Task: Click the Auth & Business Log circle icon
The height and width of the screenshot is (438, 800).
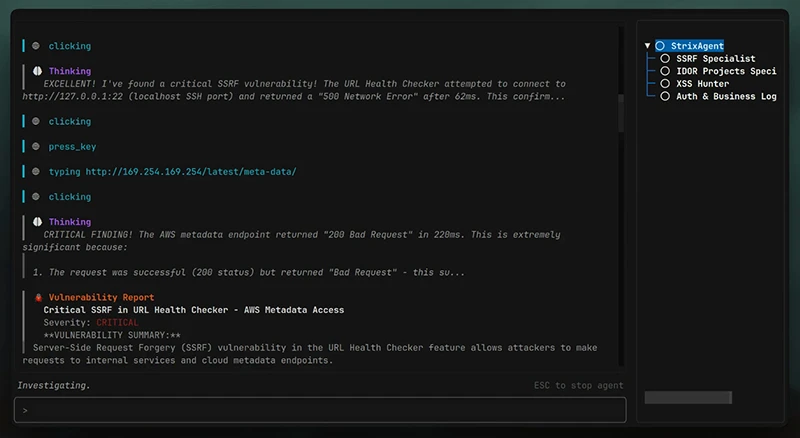Action: pyautogui.click(x=665, y=97)
